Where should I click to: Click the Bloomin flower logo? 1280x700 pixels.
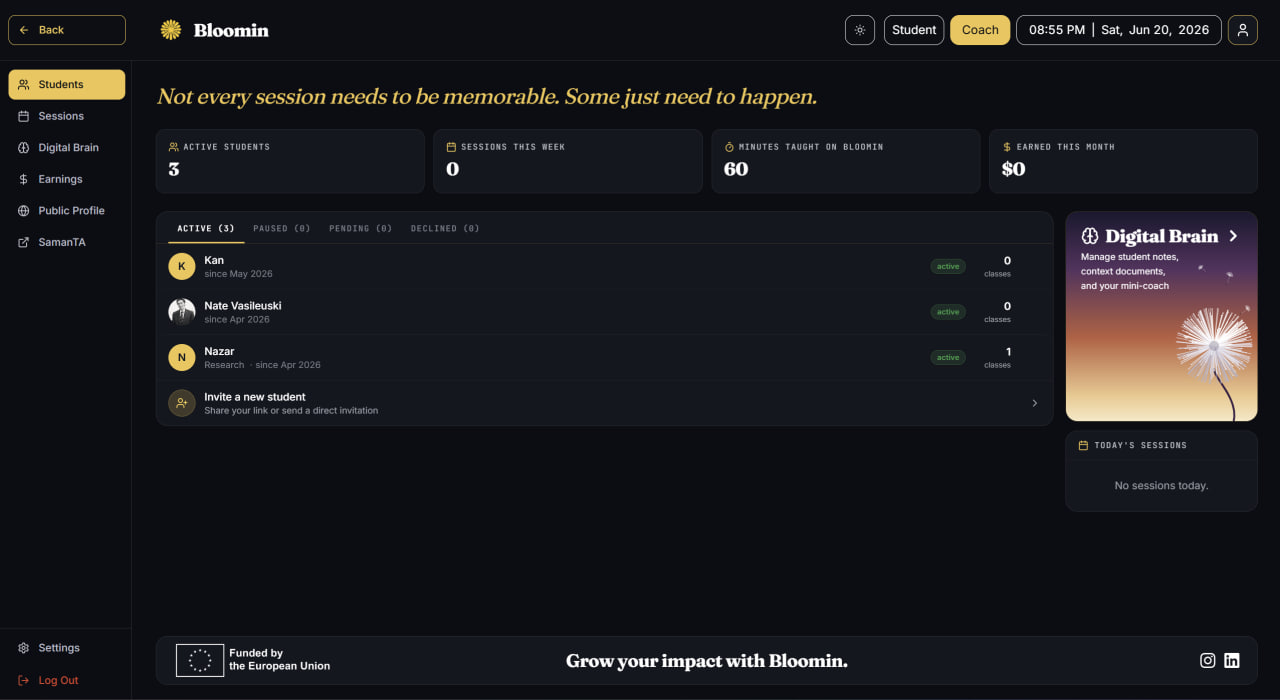(171, 30)
